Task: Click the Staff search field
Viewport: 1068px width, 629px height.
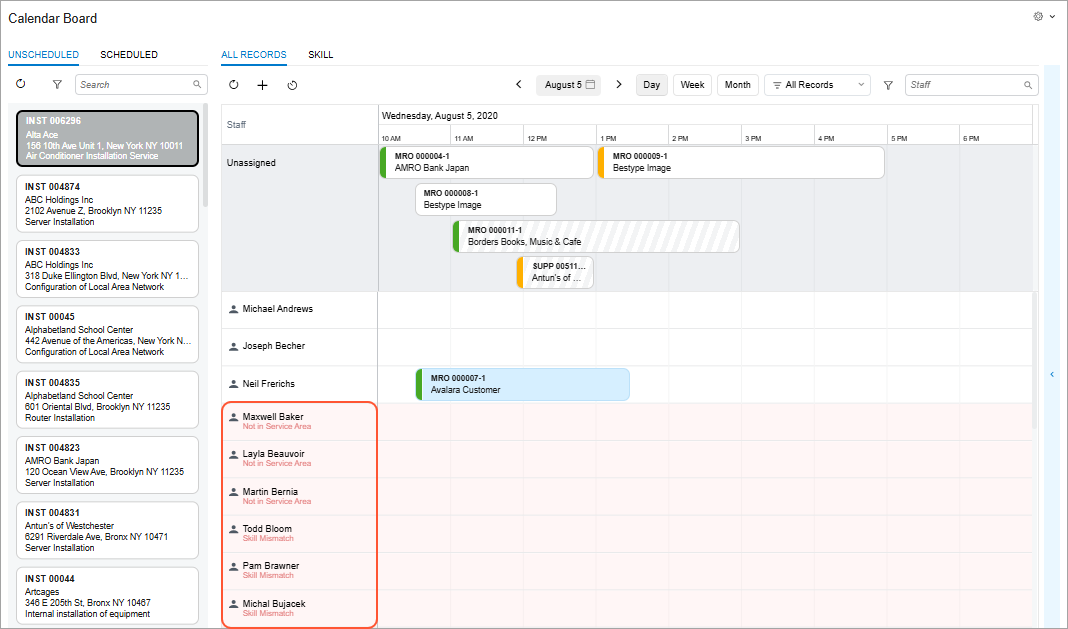Action: pyautogui.click(x=964, y=85)
